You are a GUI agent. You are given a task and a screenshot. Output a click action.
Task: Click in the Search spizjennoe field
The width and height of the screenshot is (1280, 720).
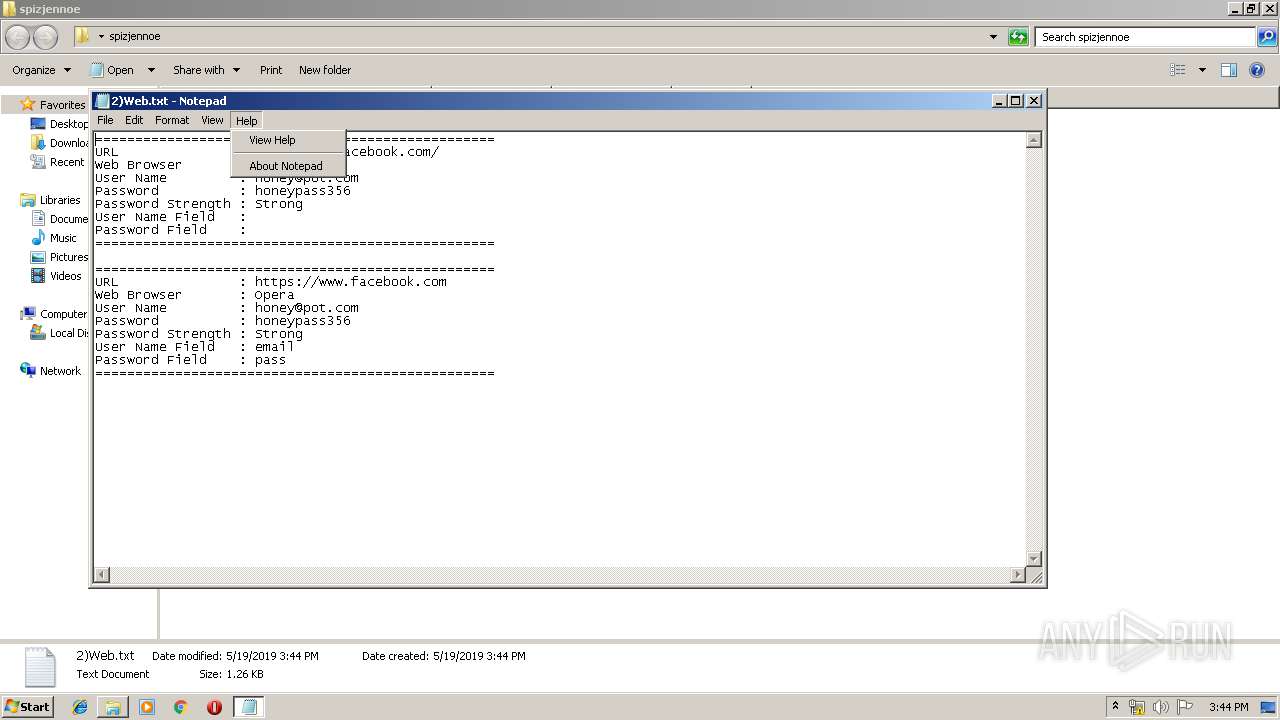(1146, 37)
